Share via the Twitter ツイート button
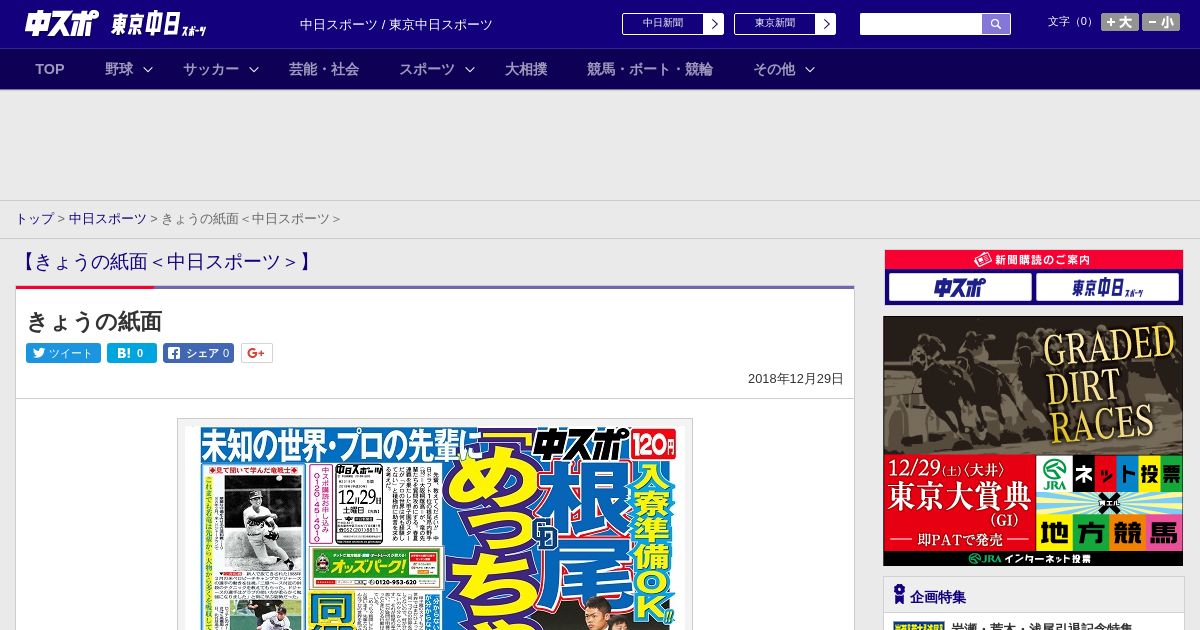1200x630 pixels. pos(63,353)
